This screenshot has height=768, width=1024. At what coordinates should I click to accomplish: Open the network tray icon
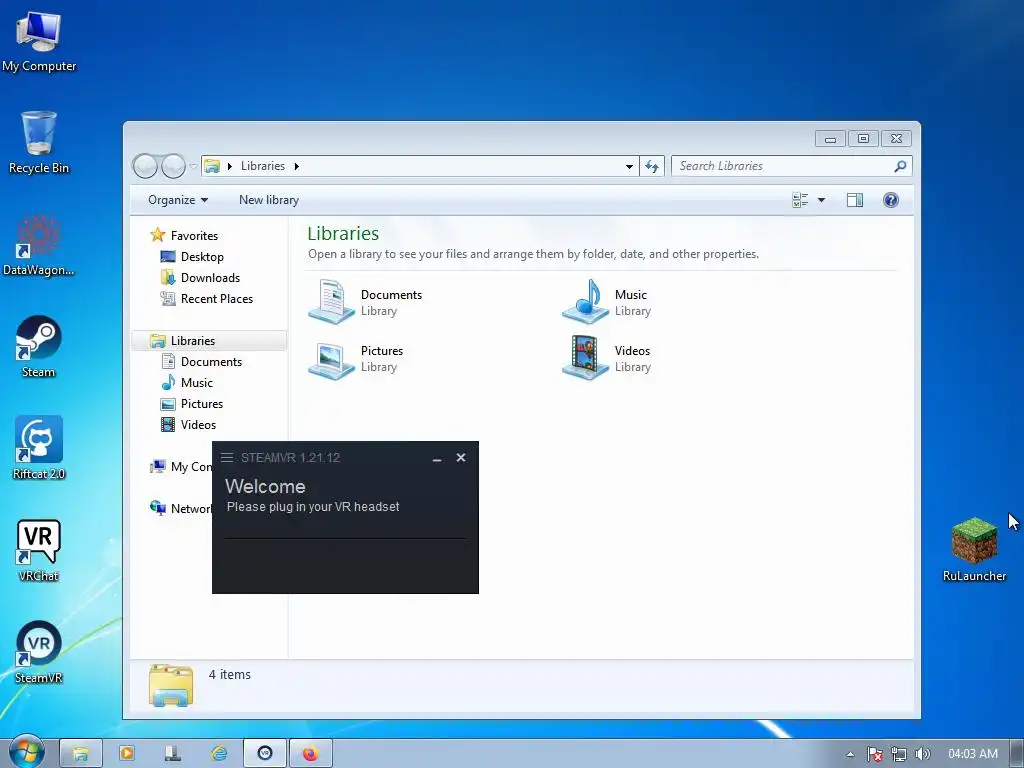(x=899, y=754)
